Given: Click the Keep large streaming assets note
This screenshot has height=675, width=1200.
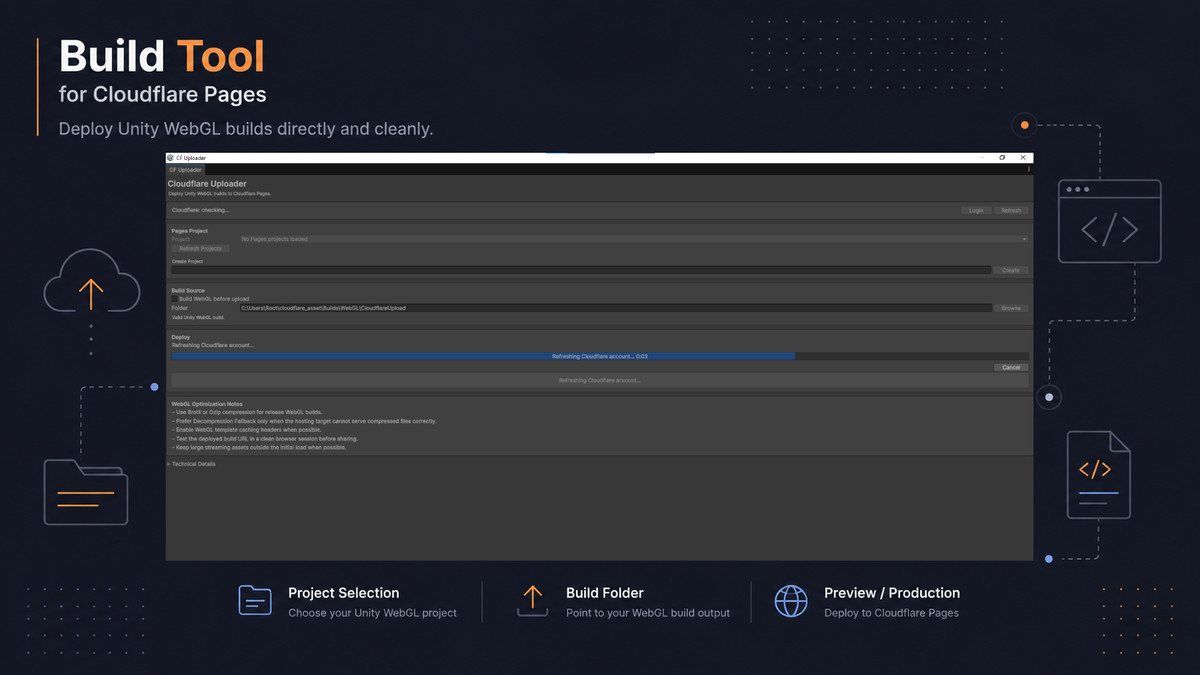Looking at the screenshot, I should tap(260, 447).
